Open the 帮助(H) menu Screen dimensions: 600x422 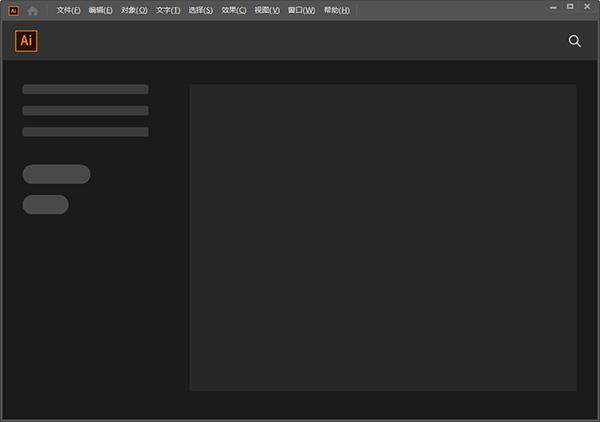[x=337, y=10]
